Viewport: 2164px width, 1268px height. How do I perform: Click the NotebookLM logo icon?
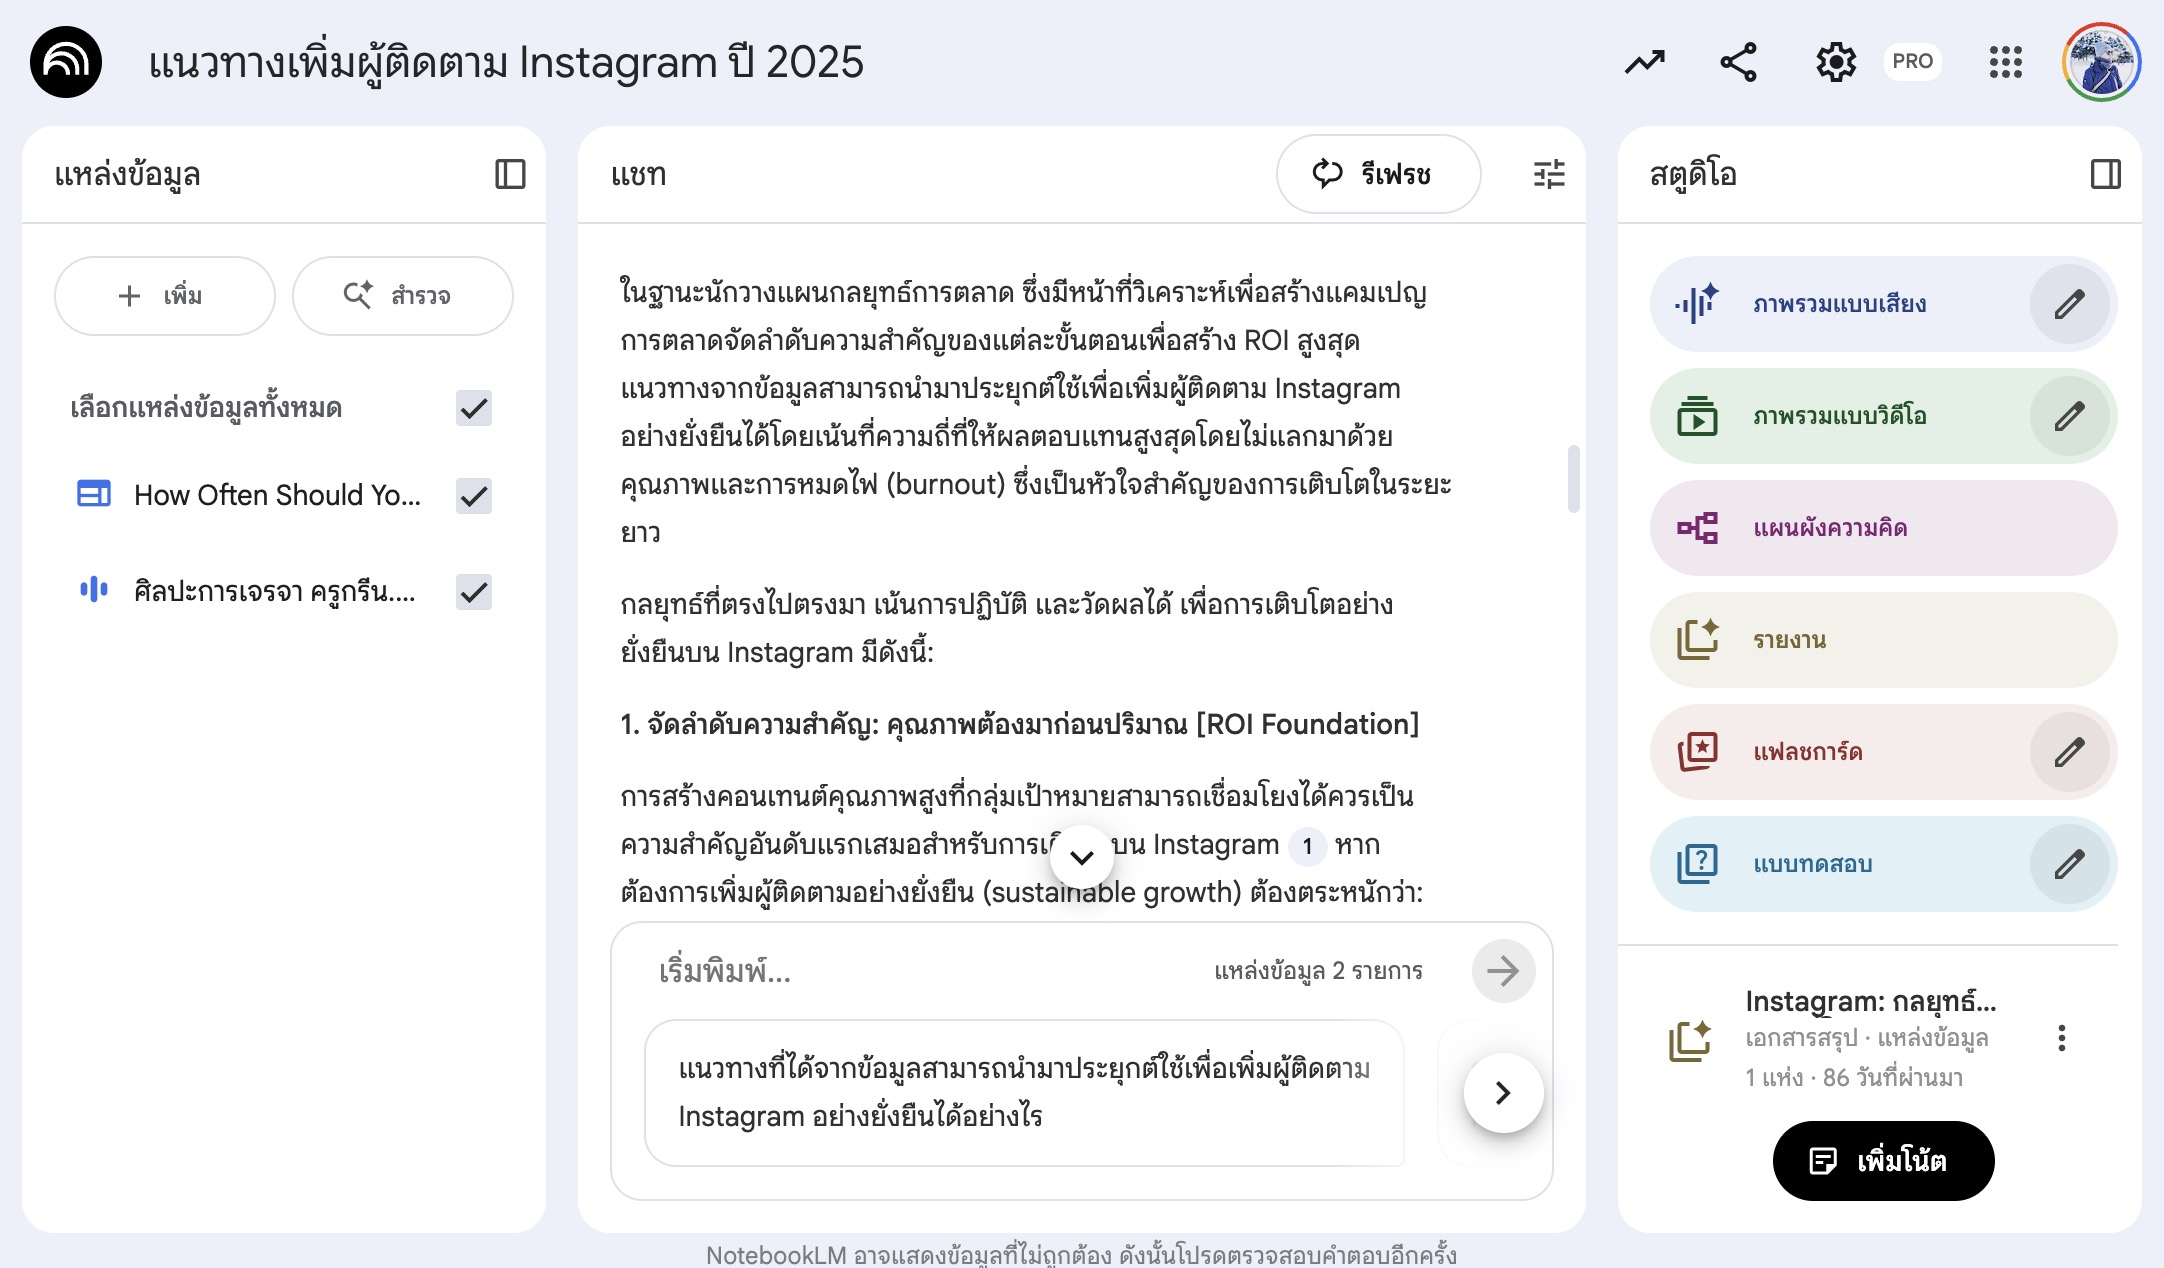(x=66, y=62)
